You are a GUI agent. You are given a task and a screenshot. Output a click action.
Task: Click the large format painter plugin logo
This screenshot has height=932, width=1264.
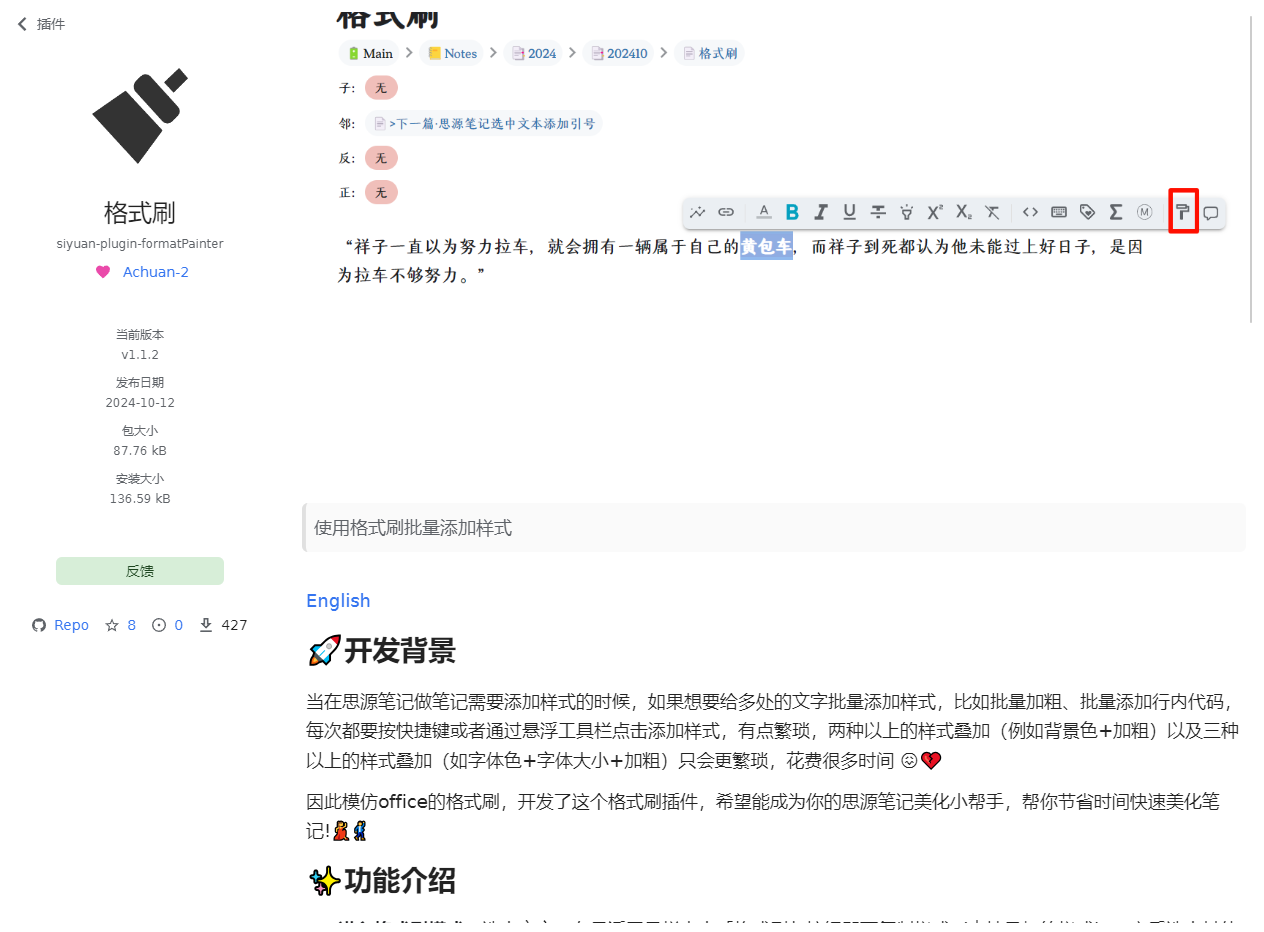[140, 115]
